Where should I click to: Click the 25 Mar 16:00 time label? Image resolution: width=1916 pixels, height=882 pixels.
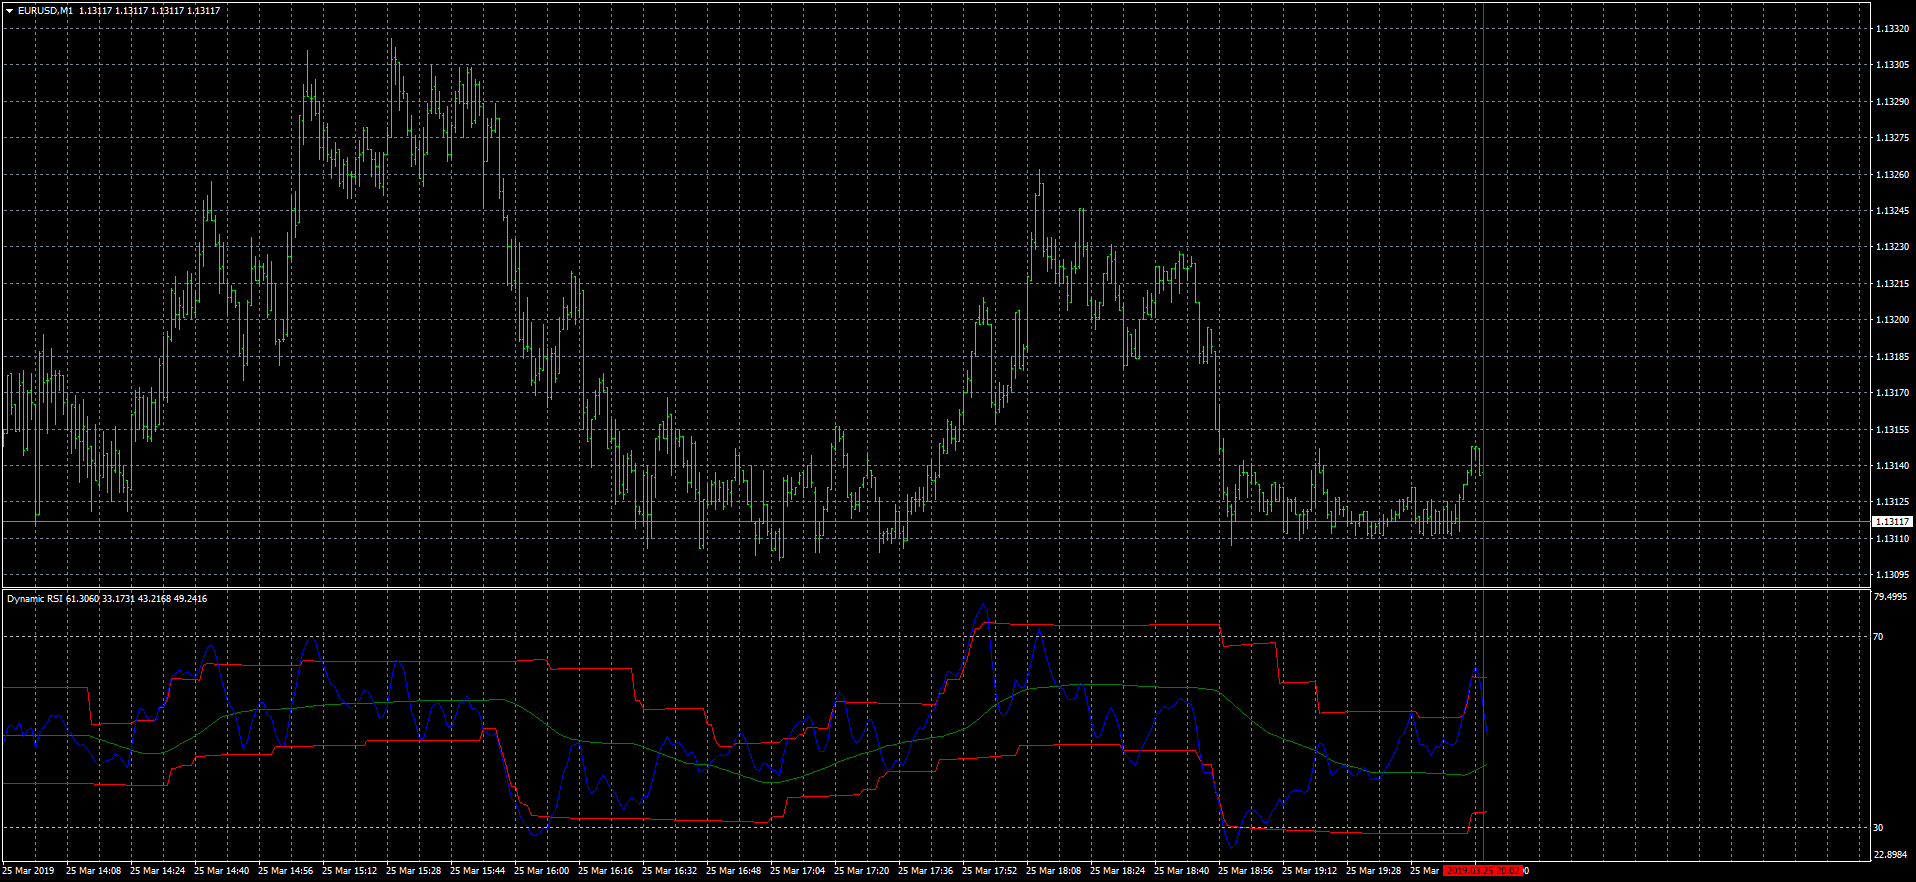click(x=542, y=871)
